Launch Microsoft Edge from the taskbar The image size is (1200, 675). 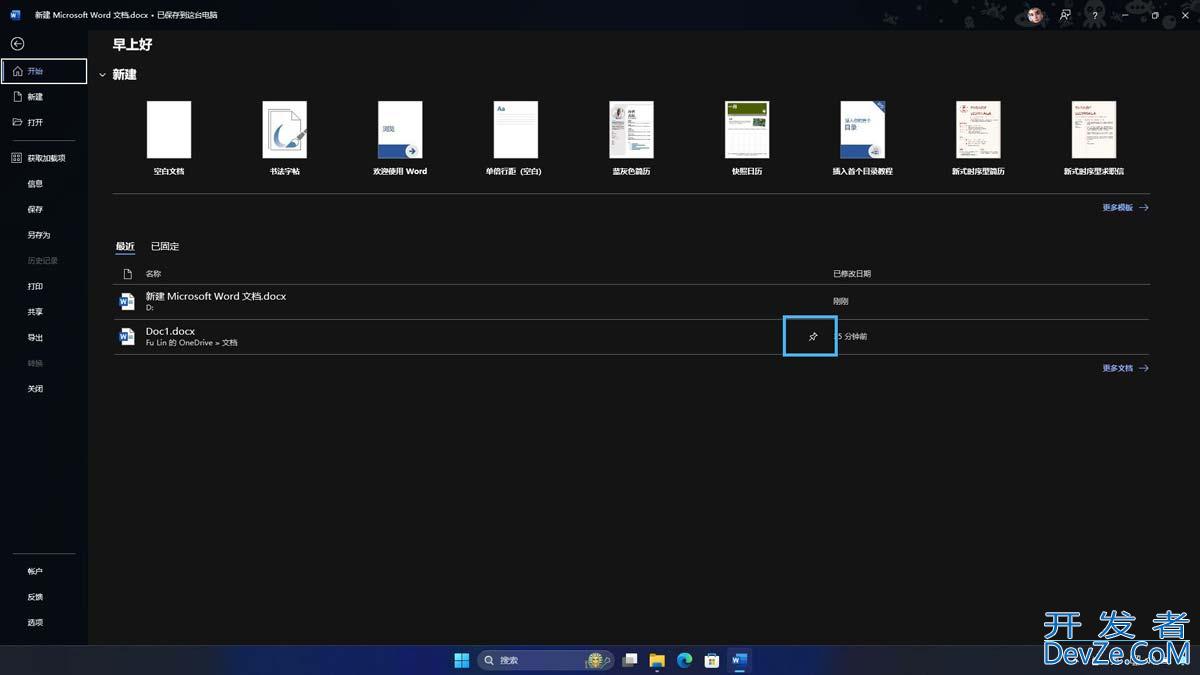[685, 660]
